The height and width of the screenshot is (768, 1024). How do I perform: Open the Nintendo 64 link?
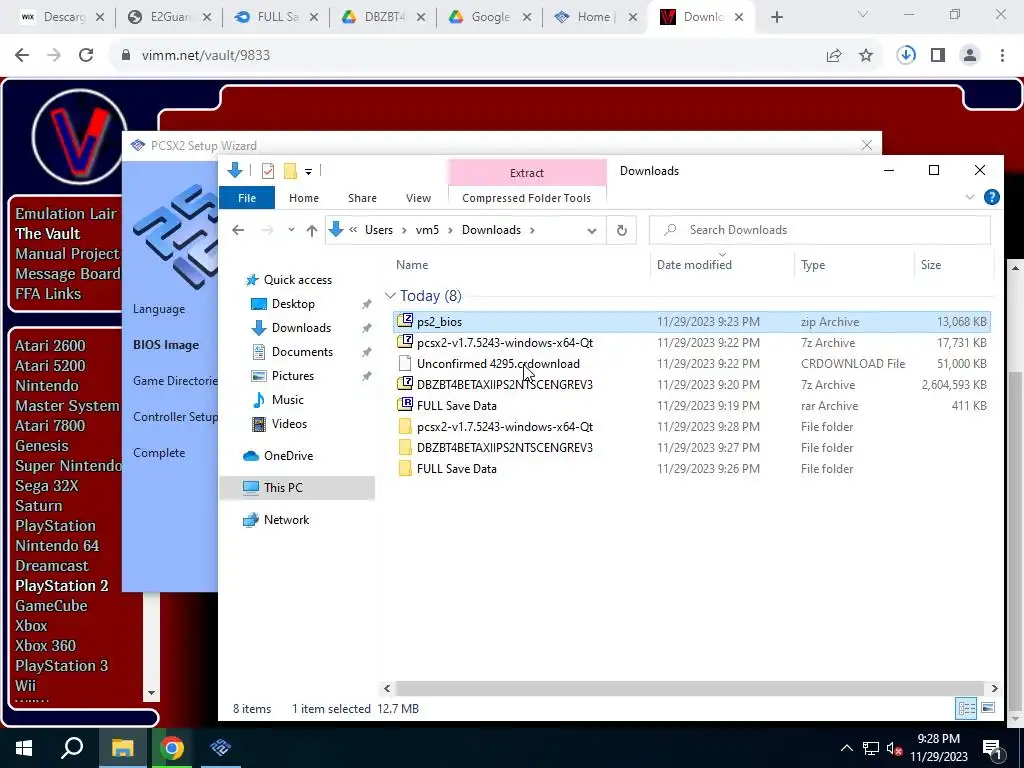coord(57,545)
